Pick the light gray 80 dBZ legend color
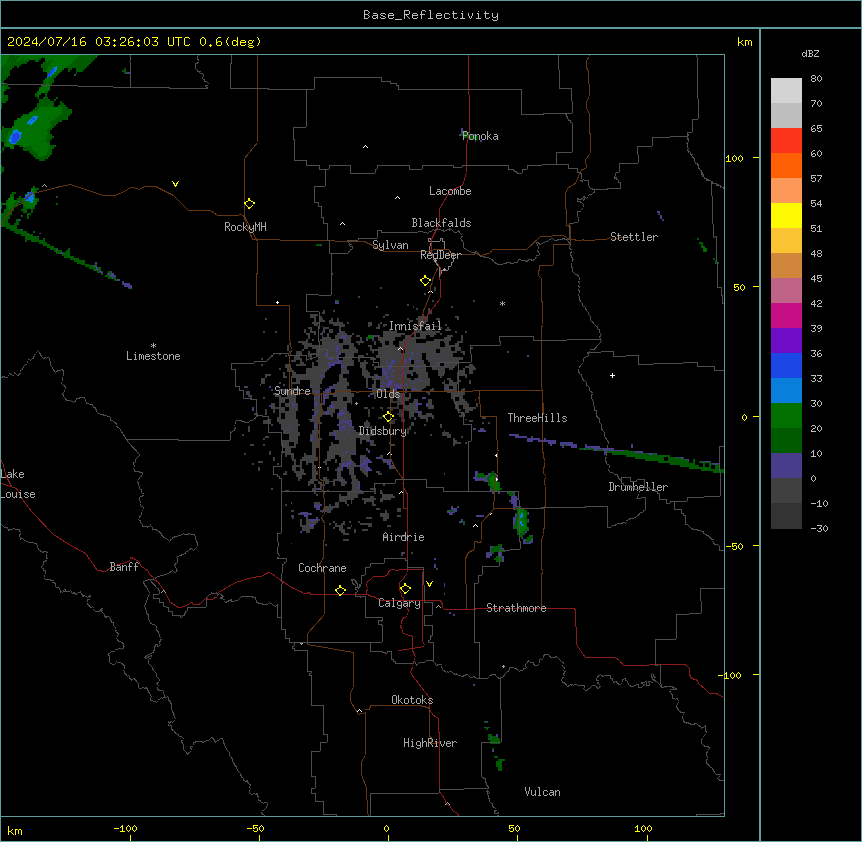 pos(786,90)
